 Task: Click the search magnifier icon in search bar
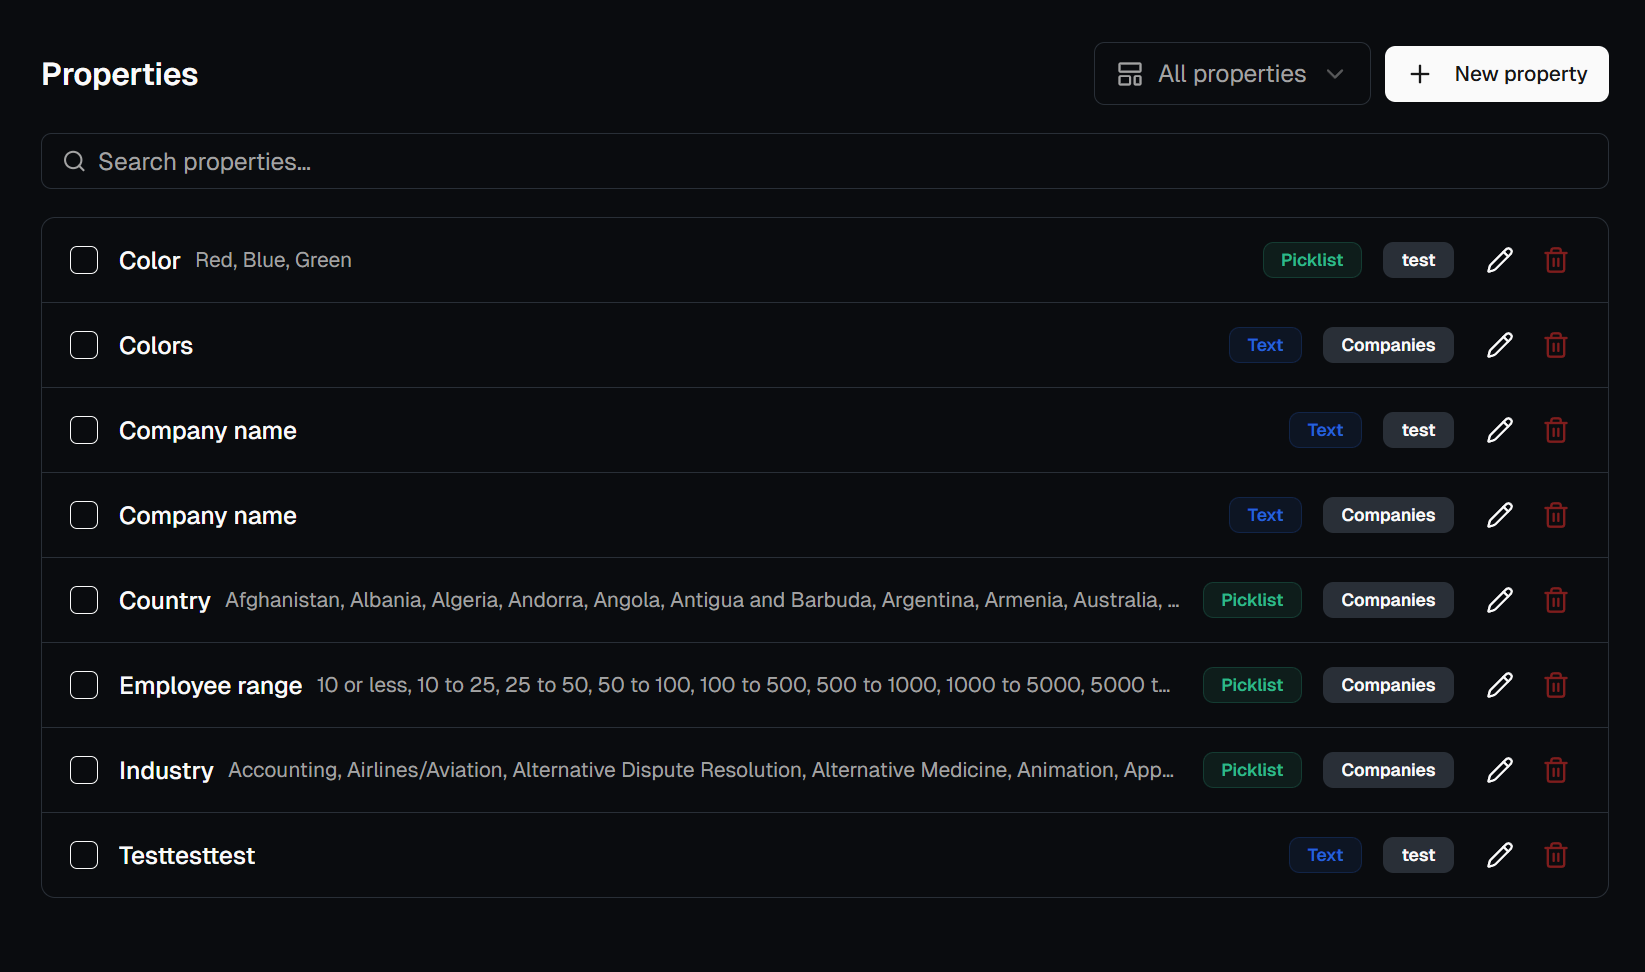(x=73, y=161)
